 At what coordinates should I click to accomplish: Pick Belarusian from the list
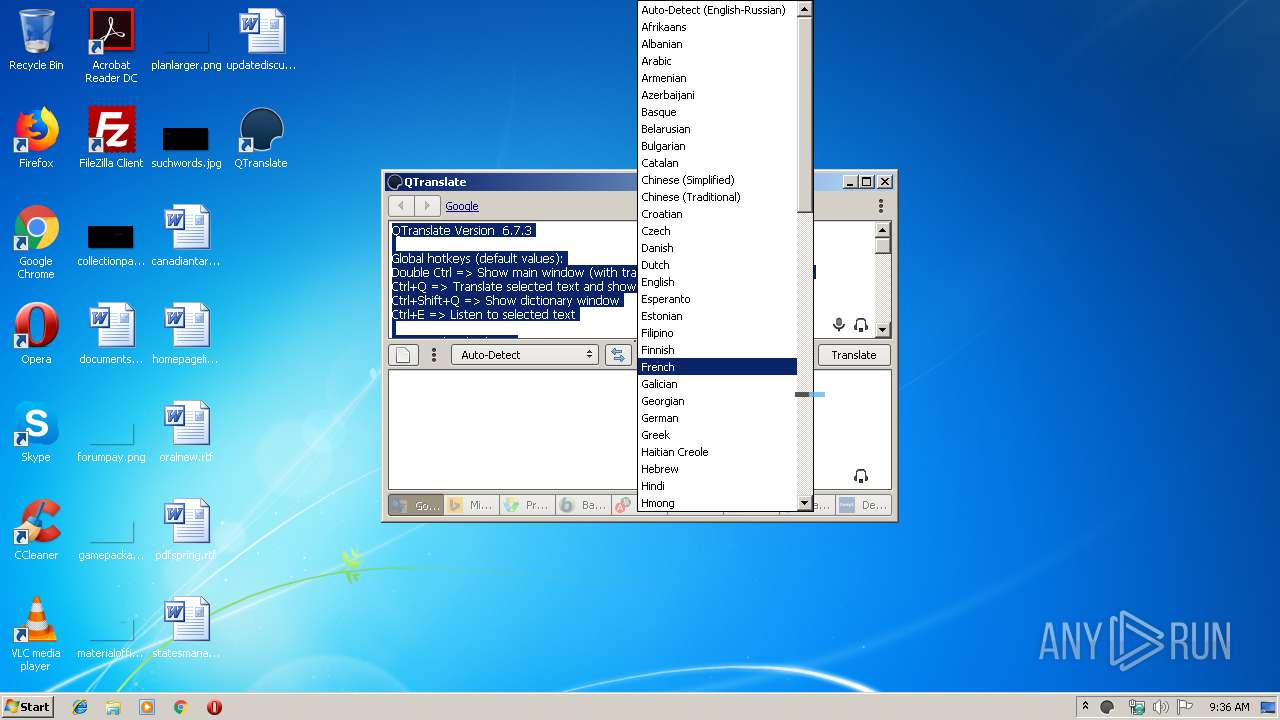[717, 129]
